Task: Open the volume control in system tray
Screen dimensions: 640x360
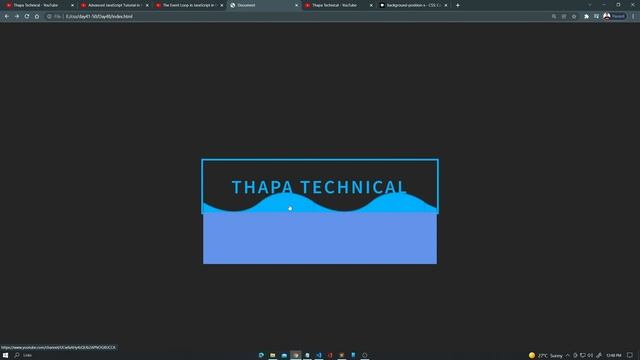Action: pyautogui.click(x=590, y=356)
